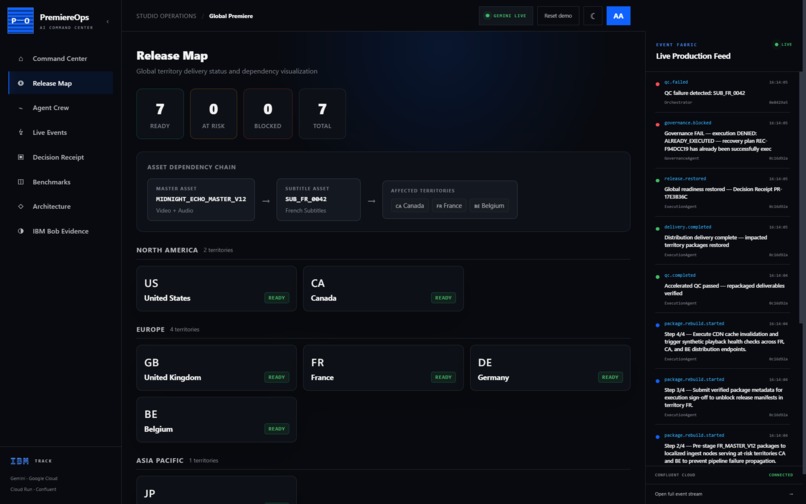Click the Belgium affected territory chip
Image resolution: width=806 pixels, height=504 pixels.
coord(489,206)
